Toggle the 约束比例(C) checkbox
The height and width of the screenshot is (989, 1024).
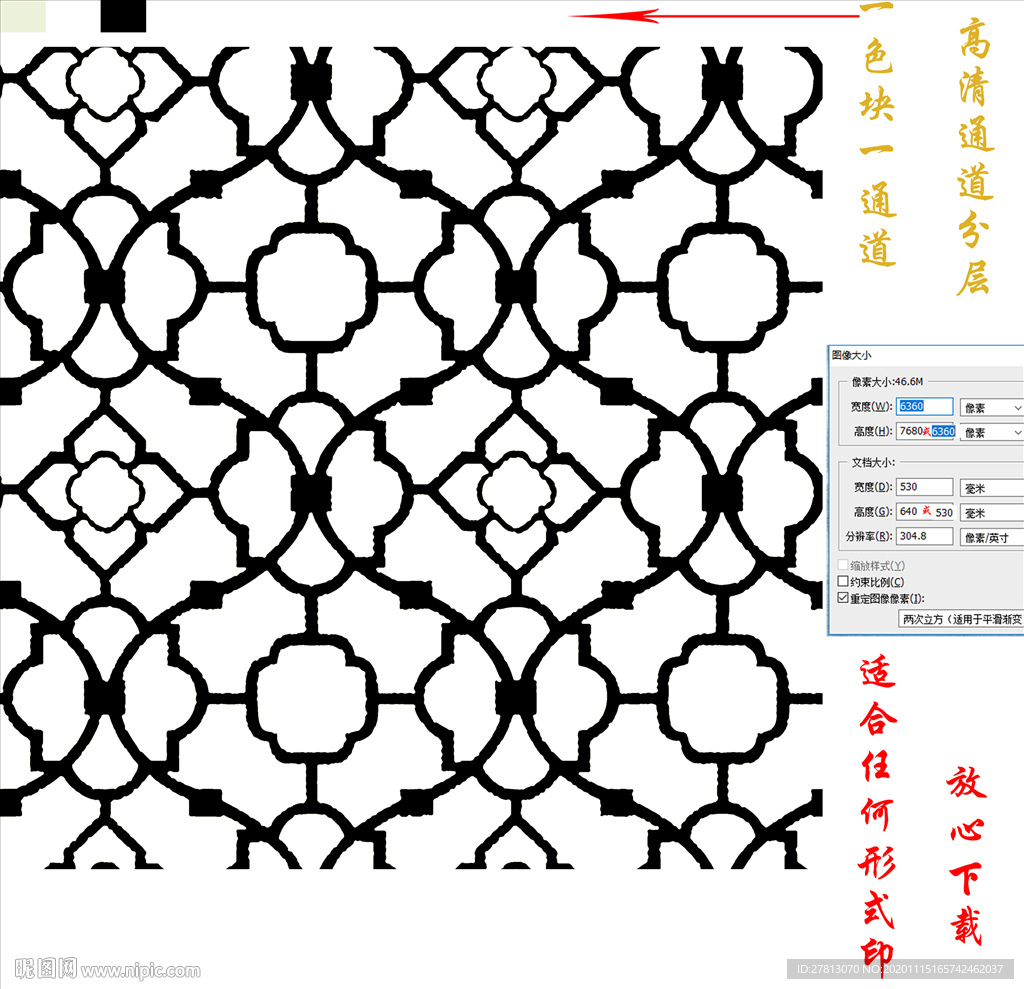point(843,581)
